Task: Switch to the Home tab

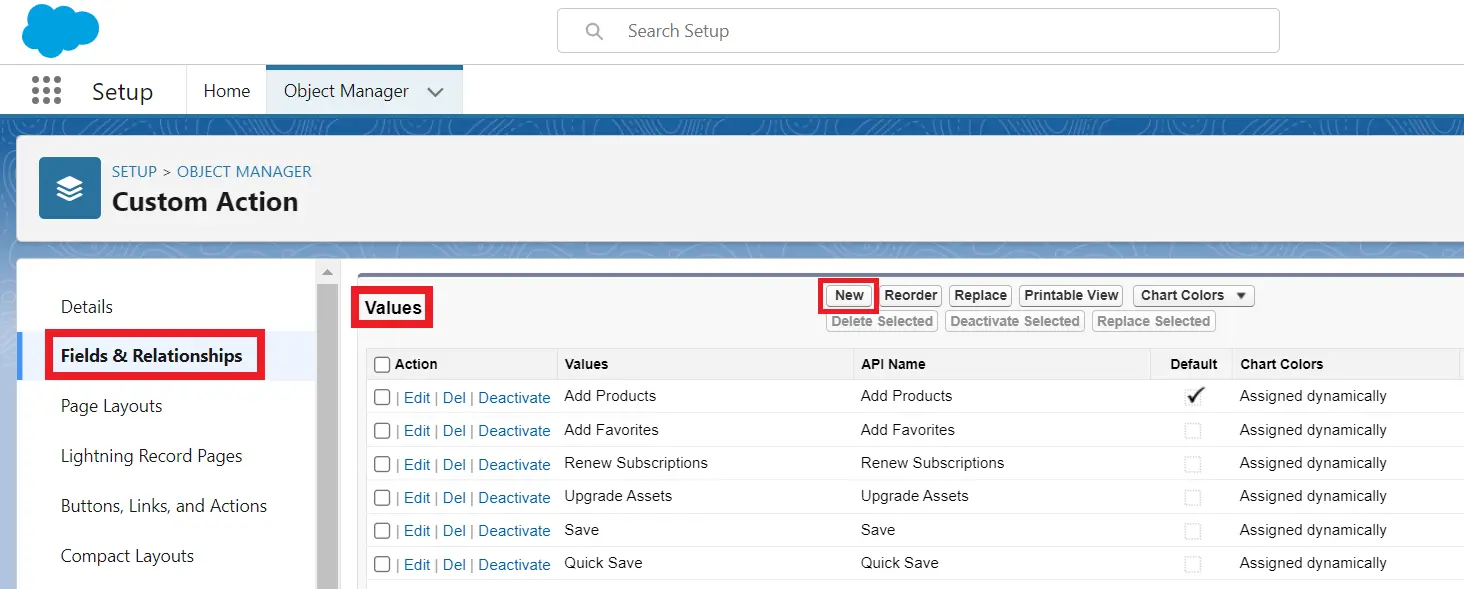Action: click(x=227, y=91)
